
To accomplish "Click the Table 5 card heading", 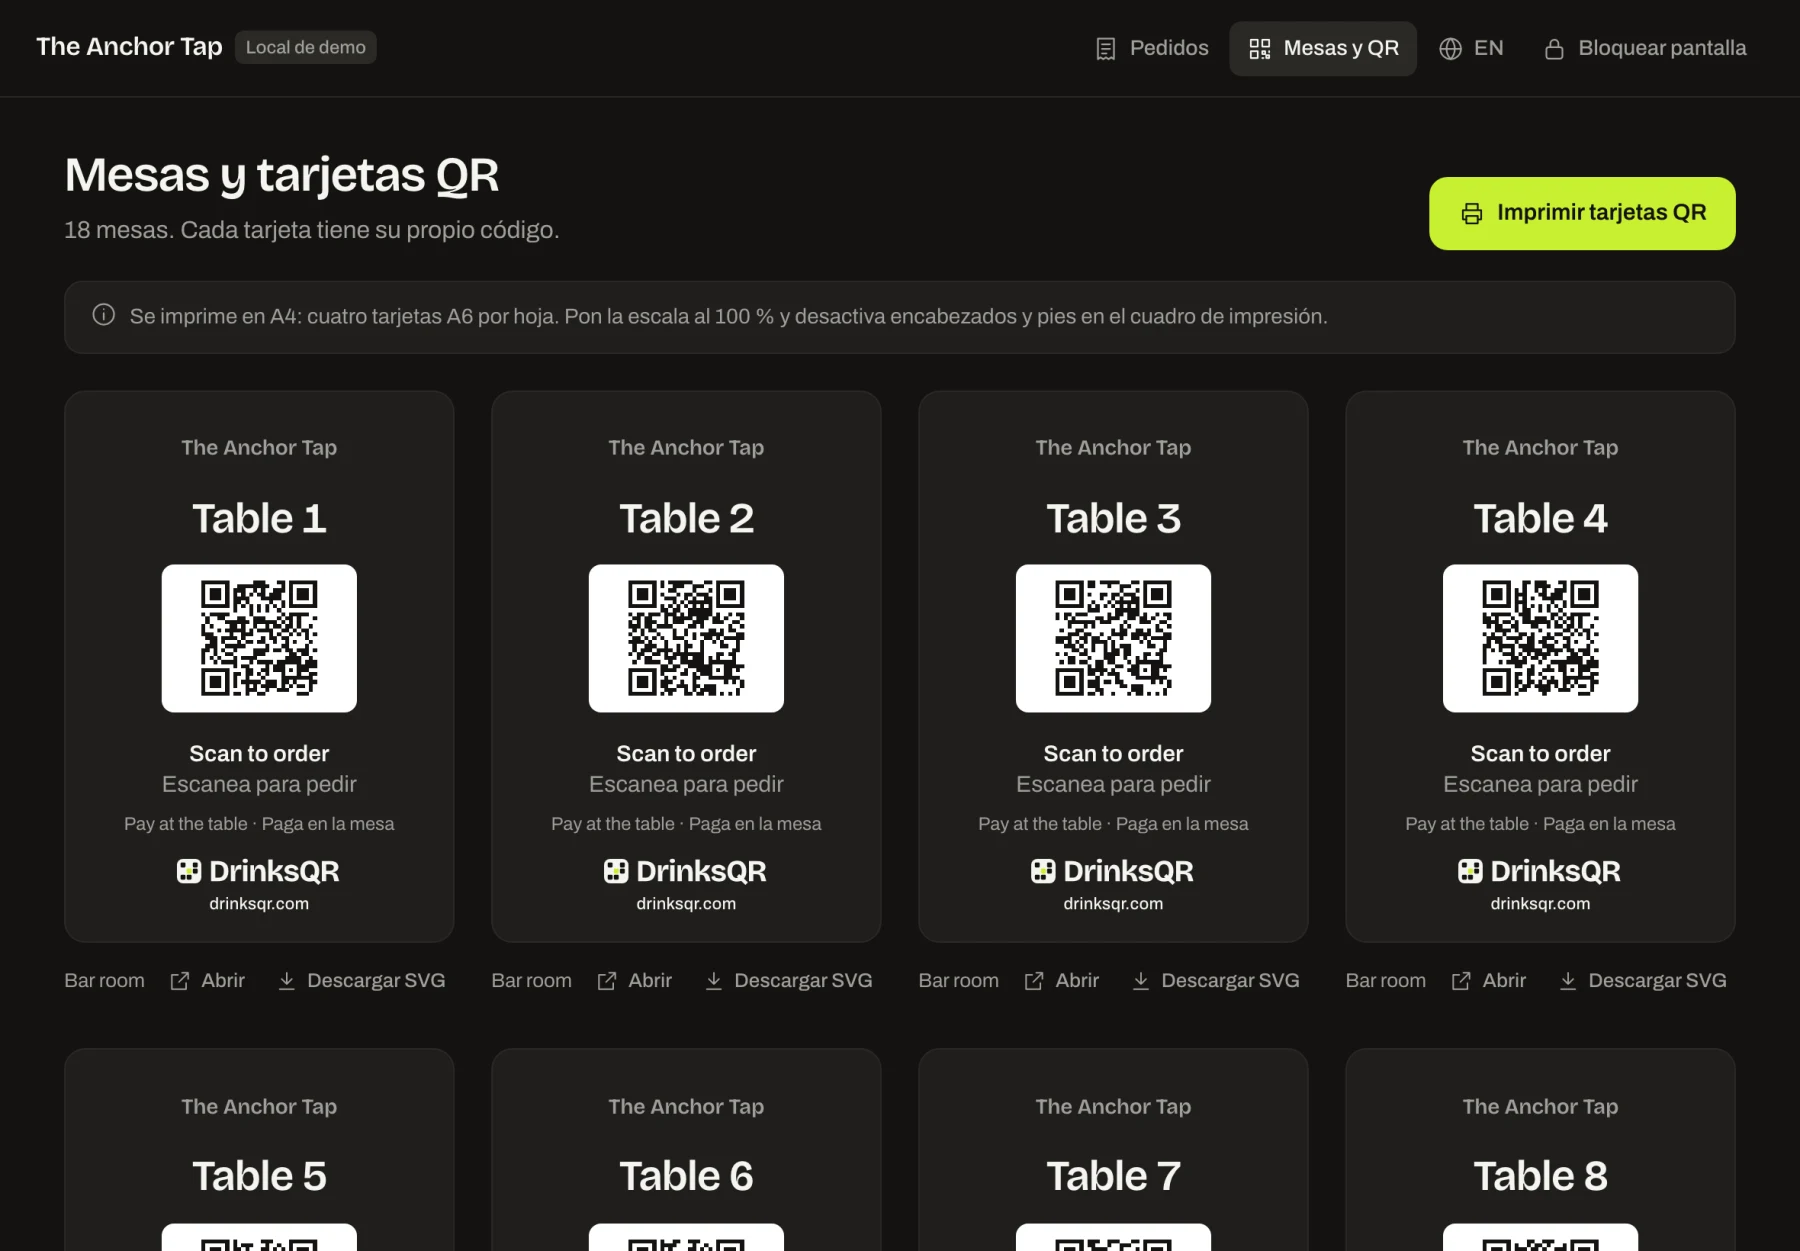I will coord(259,1176).
